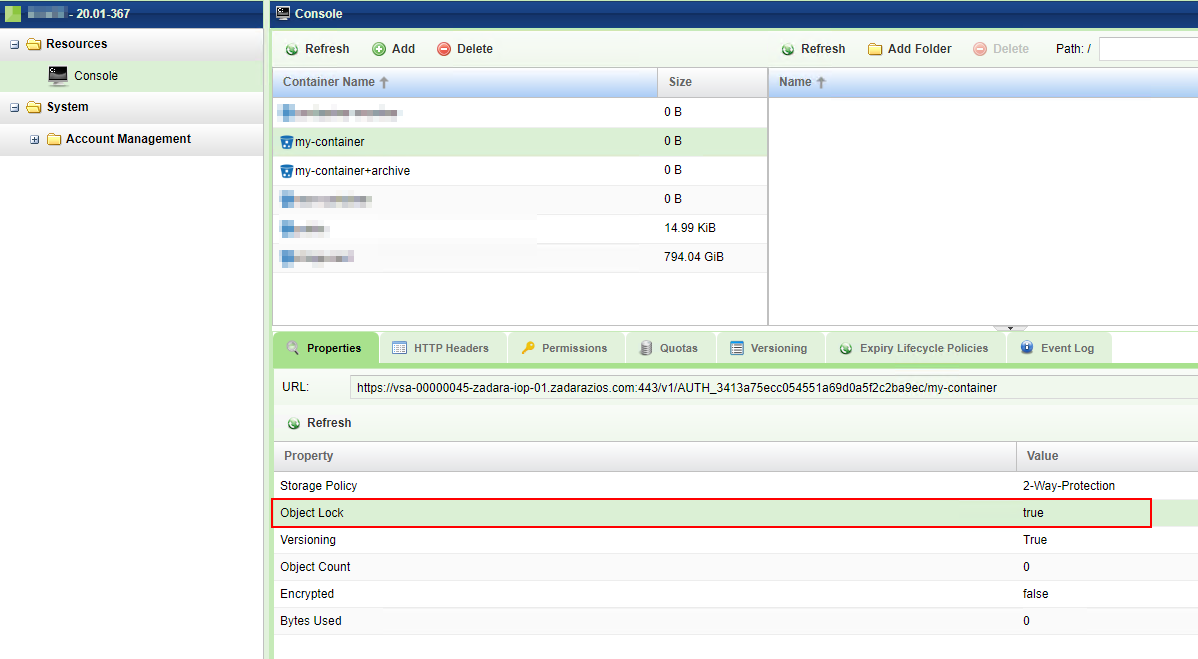Click the System folder icon
1198x659 pixels.
(x=34, y=108)
